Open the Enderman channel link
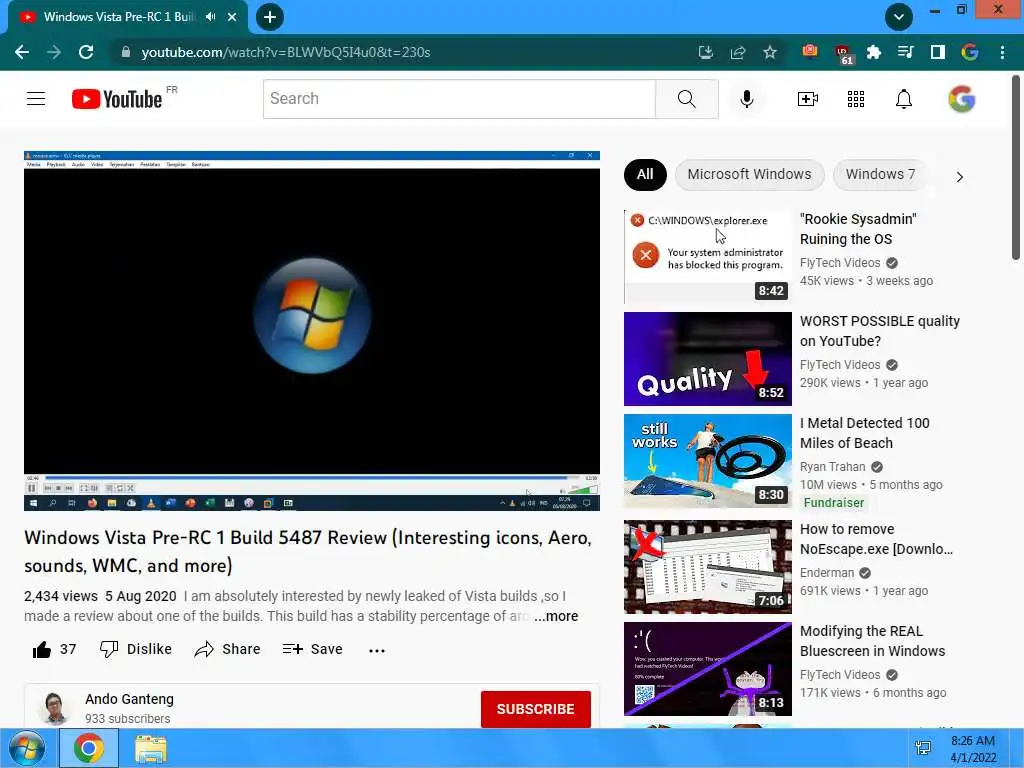 (827, 572)
